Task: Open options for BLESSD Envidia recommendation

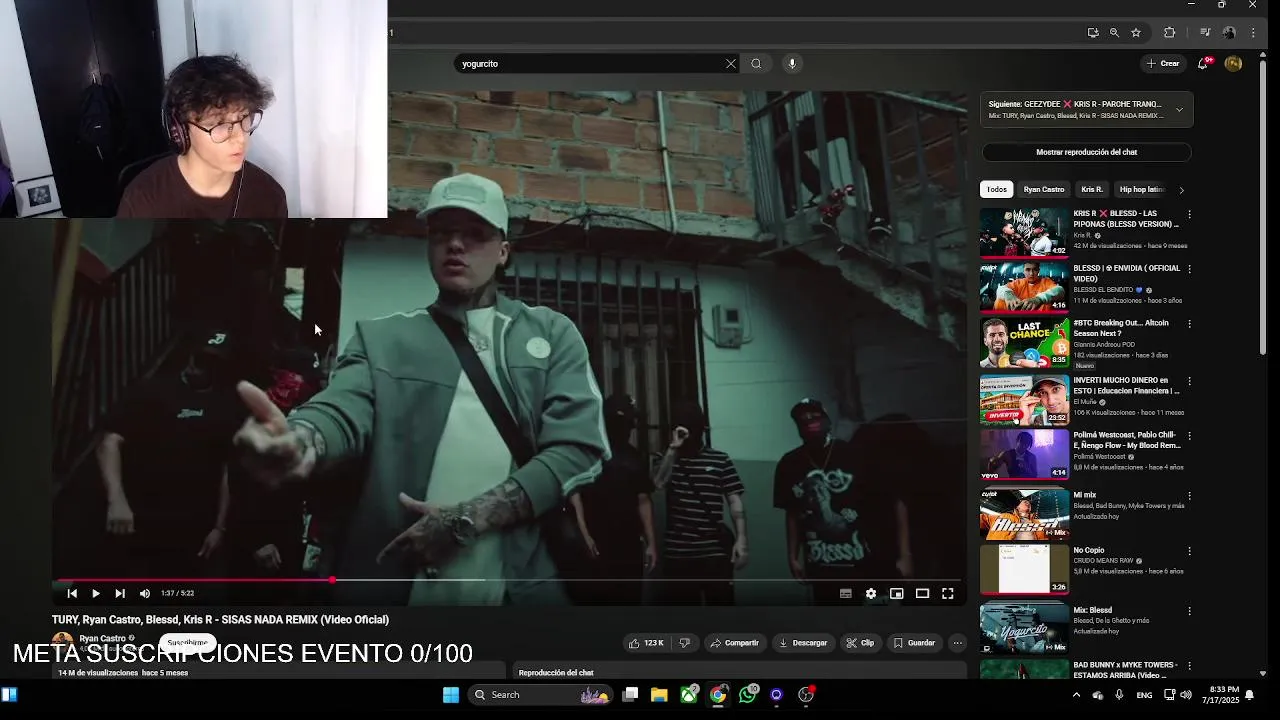Action: click(x=1189, y=270)
